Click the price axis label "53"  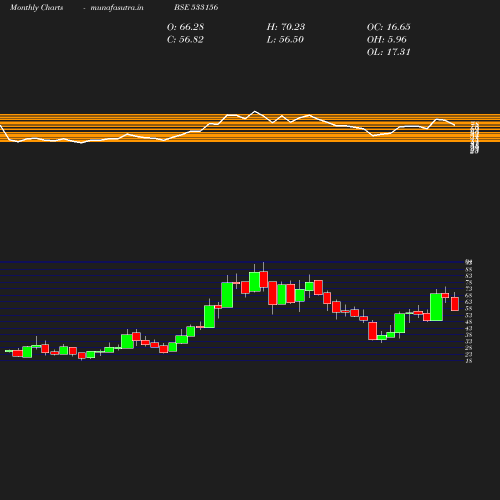[x=469, y=315]
